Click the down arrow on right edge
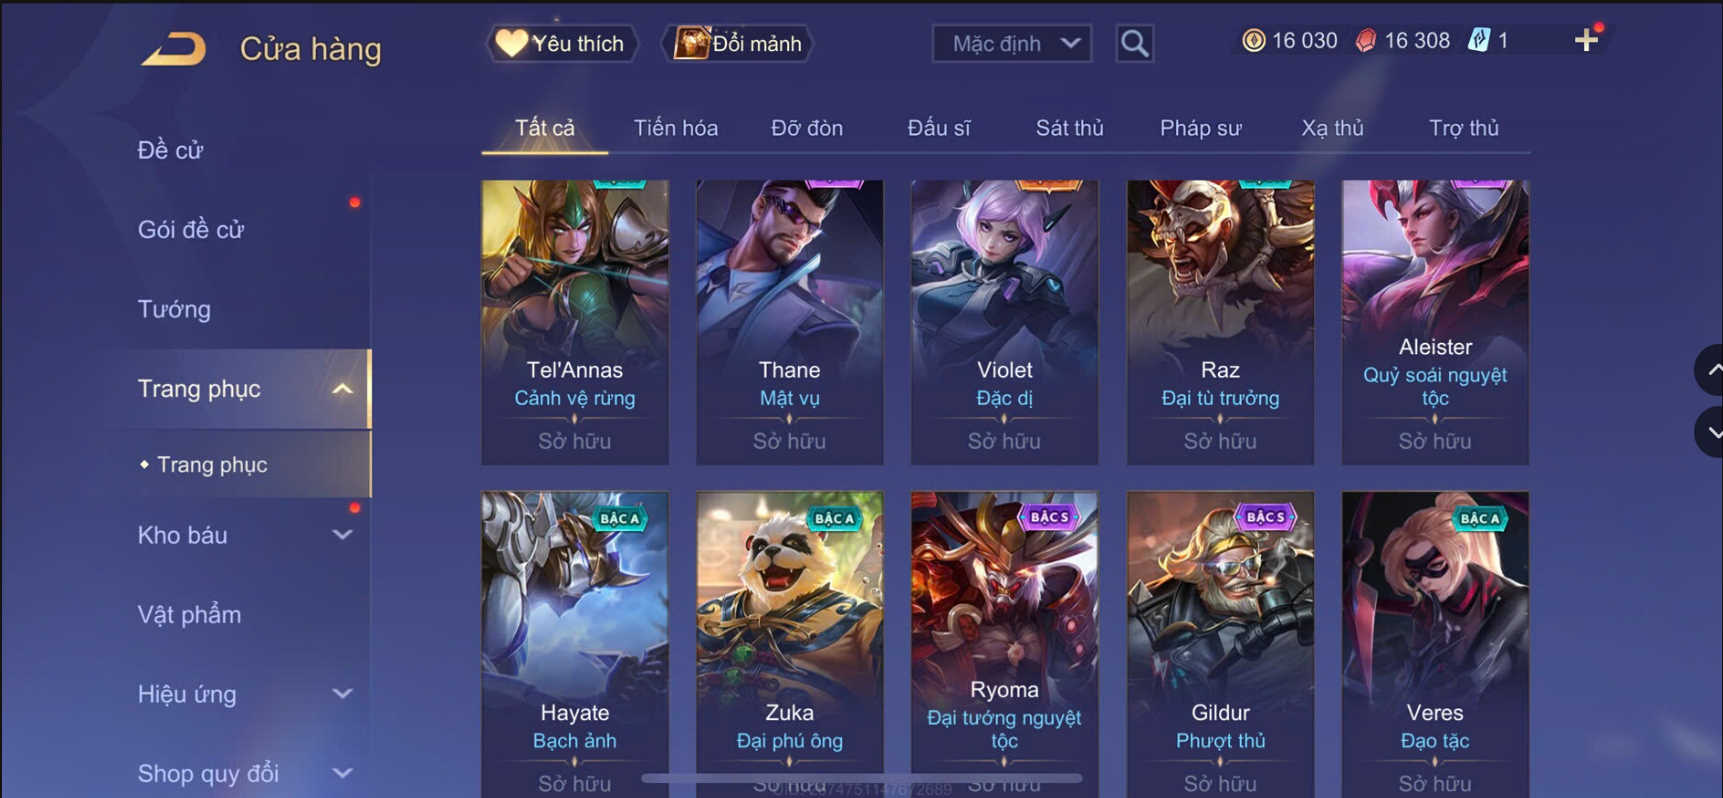This screenshot has width=1723, height=798. [x=1711, y=432]
